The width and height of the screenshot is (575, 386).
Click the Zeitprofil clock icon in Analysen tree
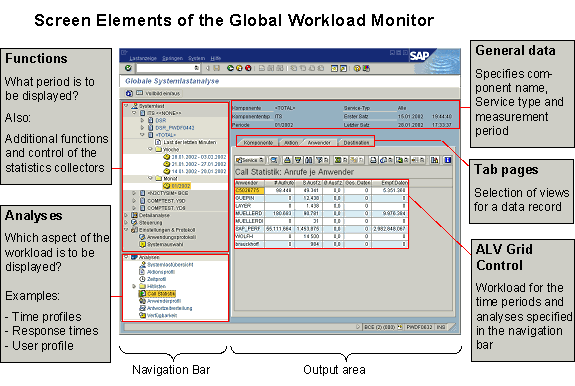click(x=142, y=279)
